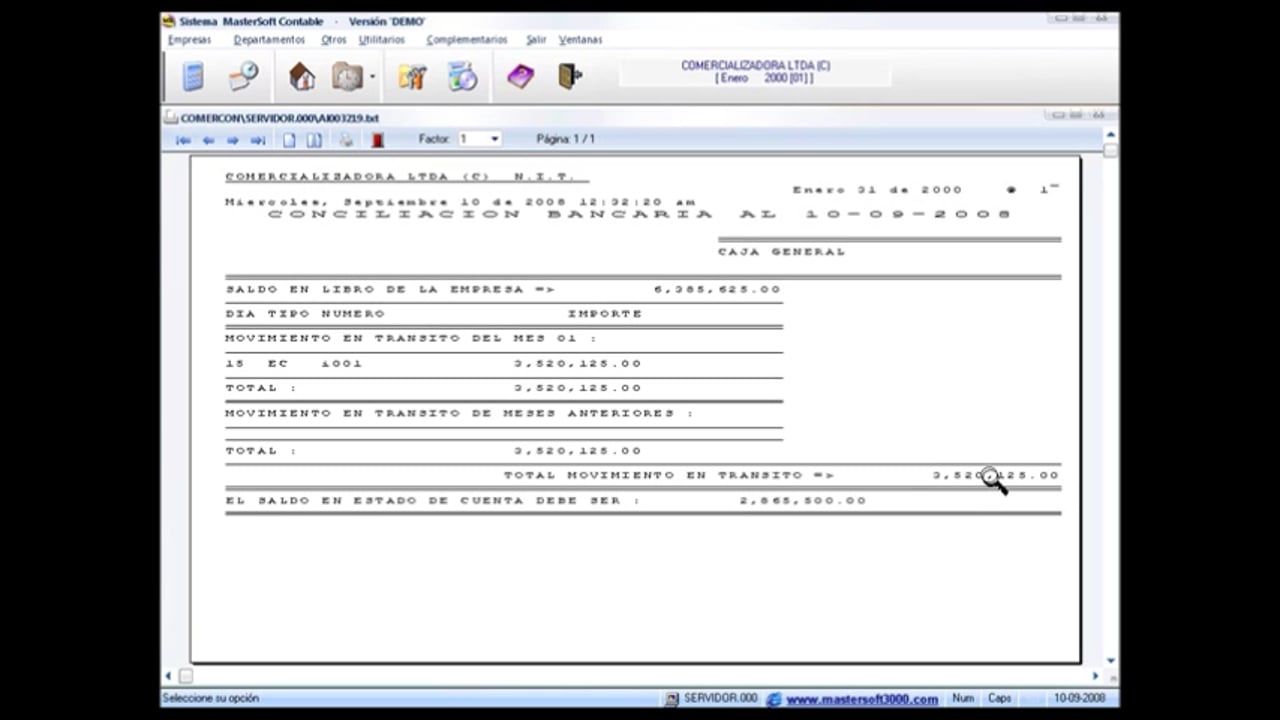The height and width of the screenshot is (720, 1280).
Task: Open the Salir menu
Action: (x=536, y=40)
